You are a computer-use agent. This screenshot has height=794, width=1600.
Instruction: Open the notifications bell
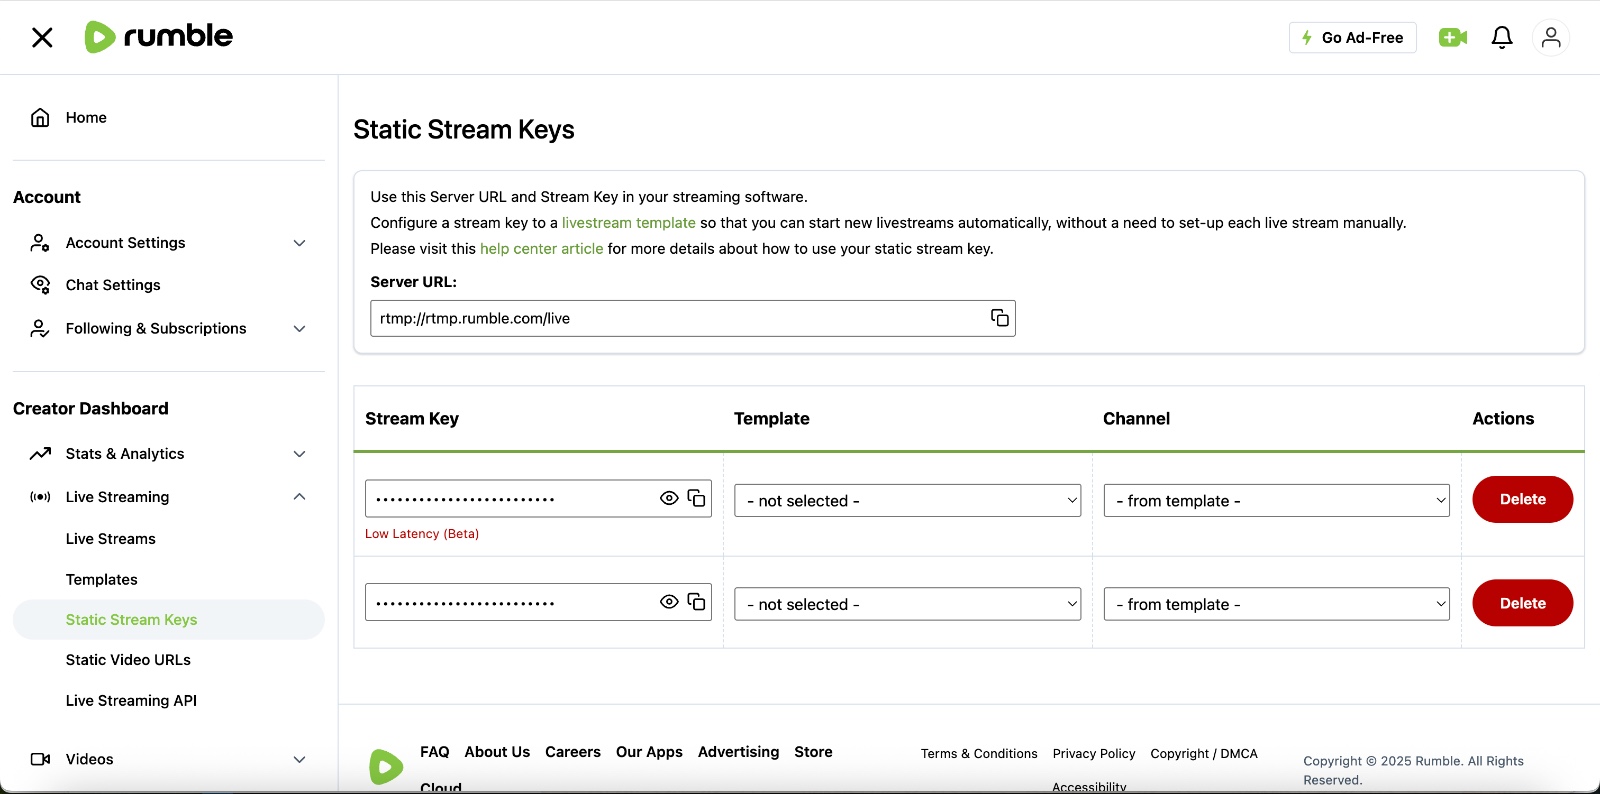click(1501, 38)
